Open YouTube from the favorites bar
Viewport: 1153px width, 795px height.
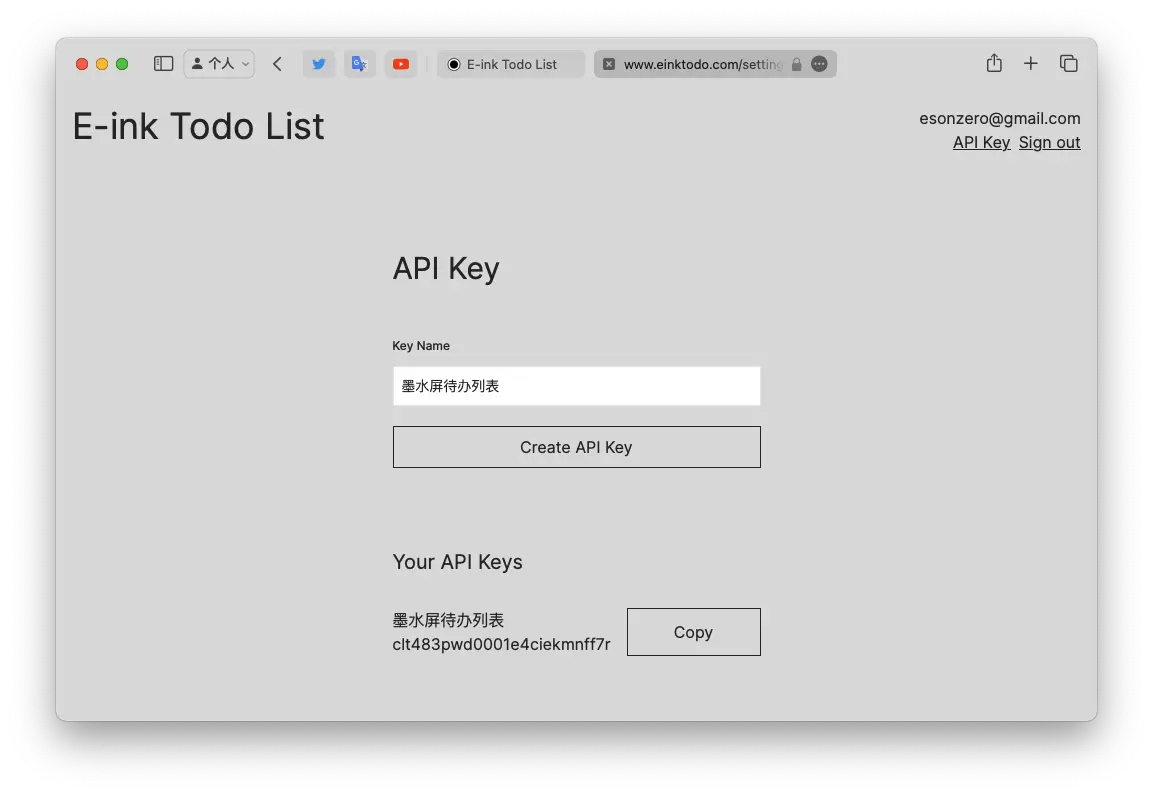400,63
